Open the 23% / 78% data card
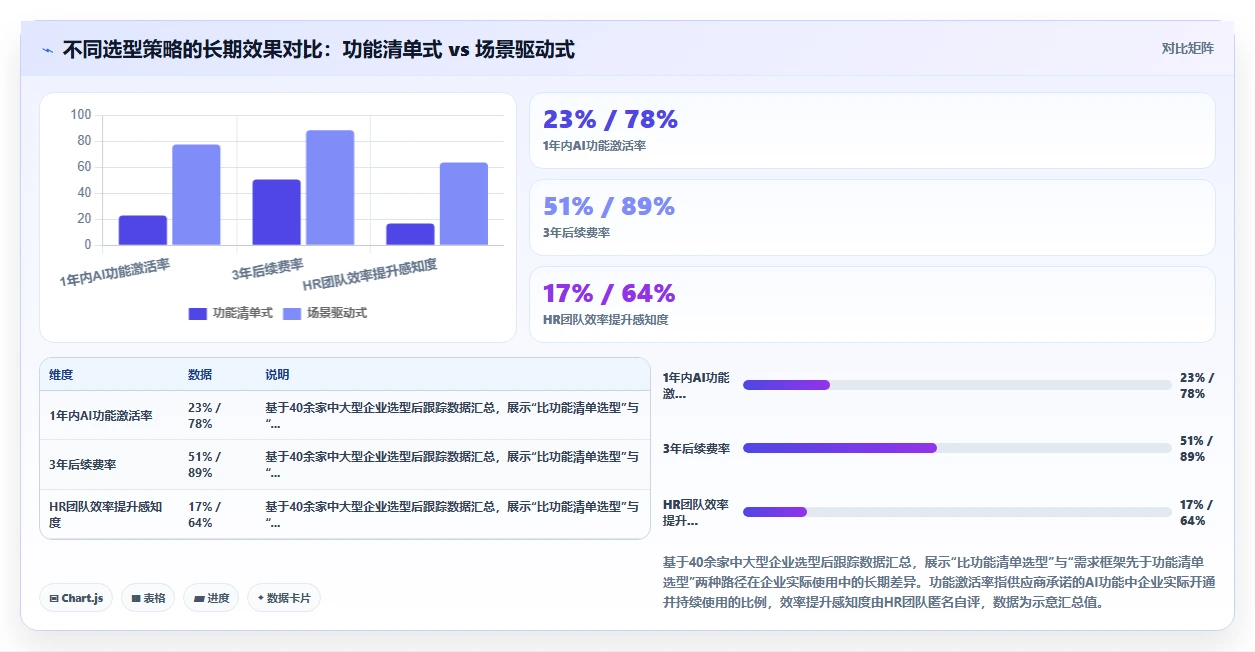1255x652 pixels. 872,130
